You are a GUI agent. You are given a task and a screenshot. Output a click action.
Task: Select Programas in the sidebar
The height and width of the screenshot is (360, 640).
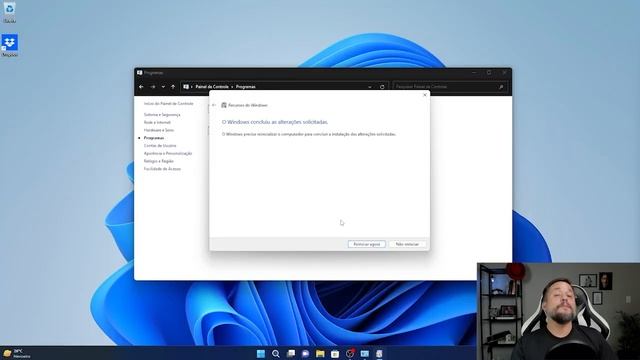(154, 138)
